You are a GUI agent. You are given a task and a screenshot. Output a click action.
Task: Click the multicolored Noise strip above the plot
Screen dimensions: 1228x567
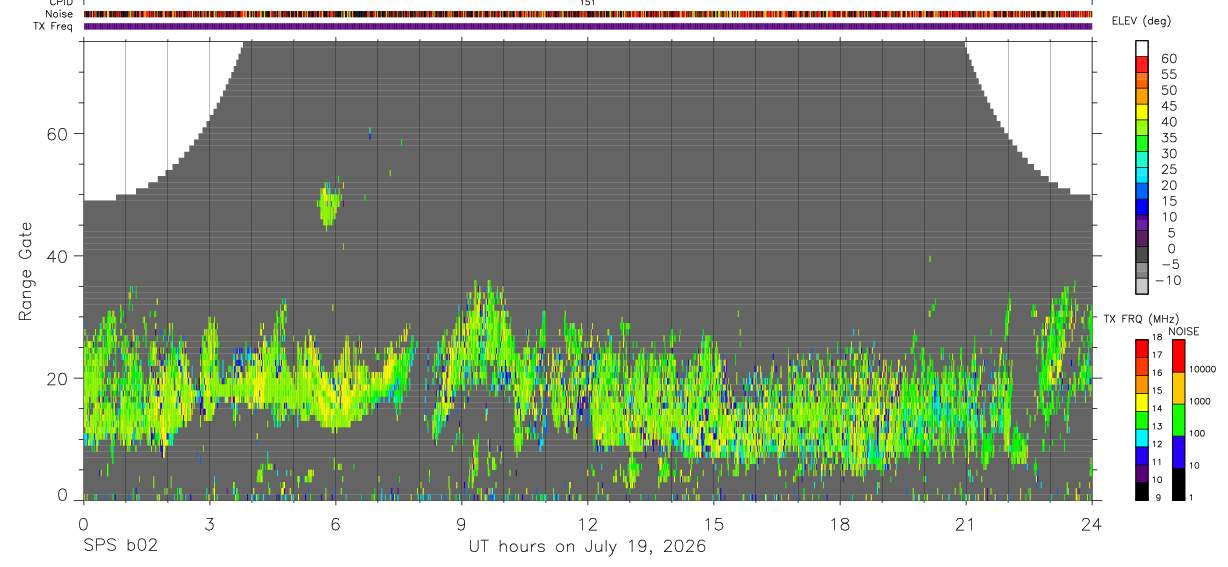tap(588, 14)
